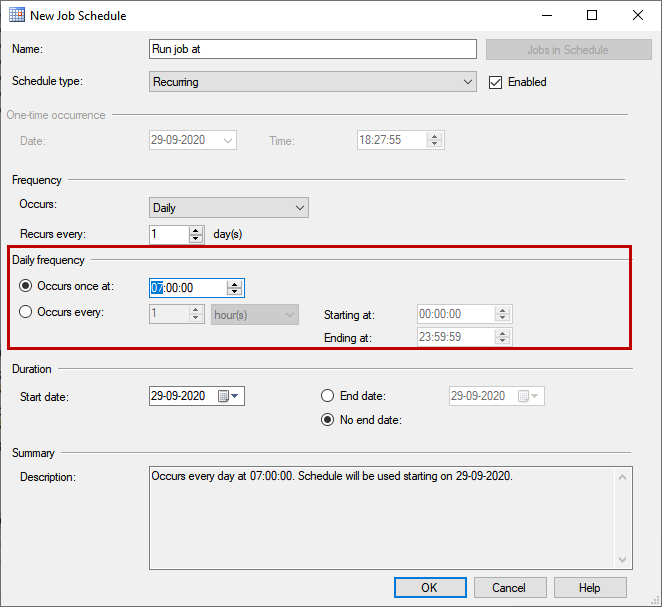This screenshot has width=662, height=607.
Task: Choose the End date radio option
Action: pyautogui.click(x=328, y=396)
